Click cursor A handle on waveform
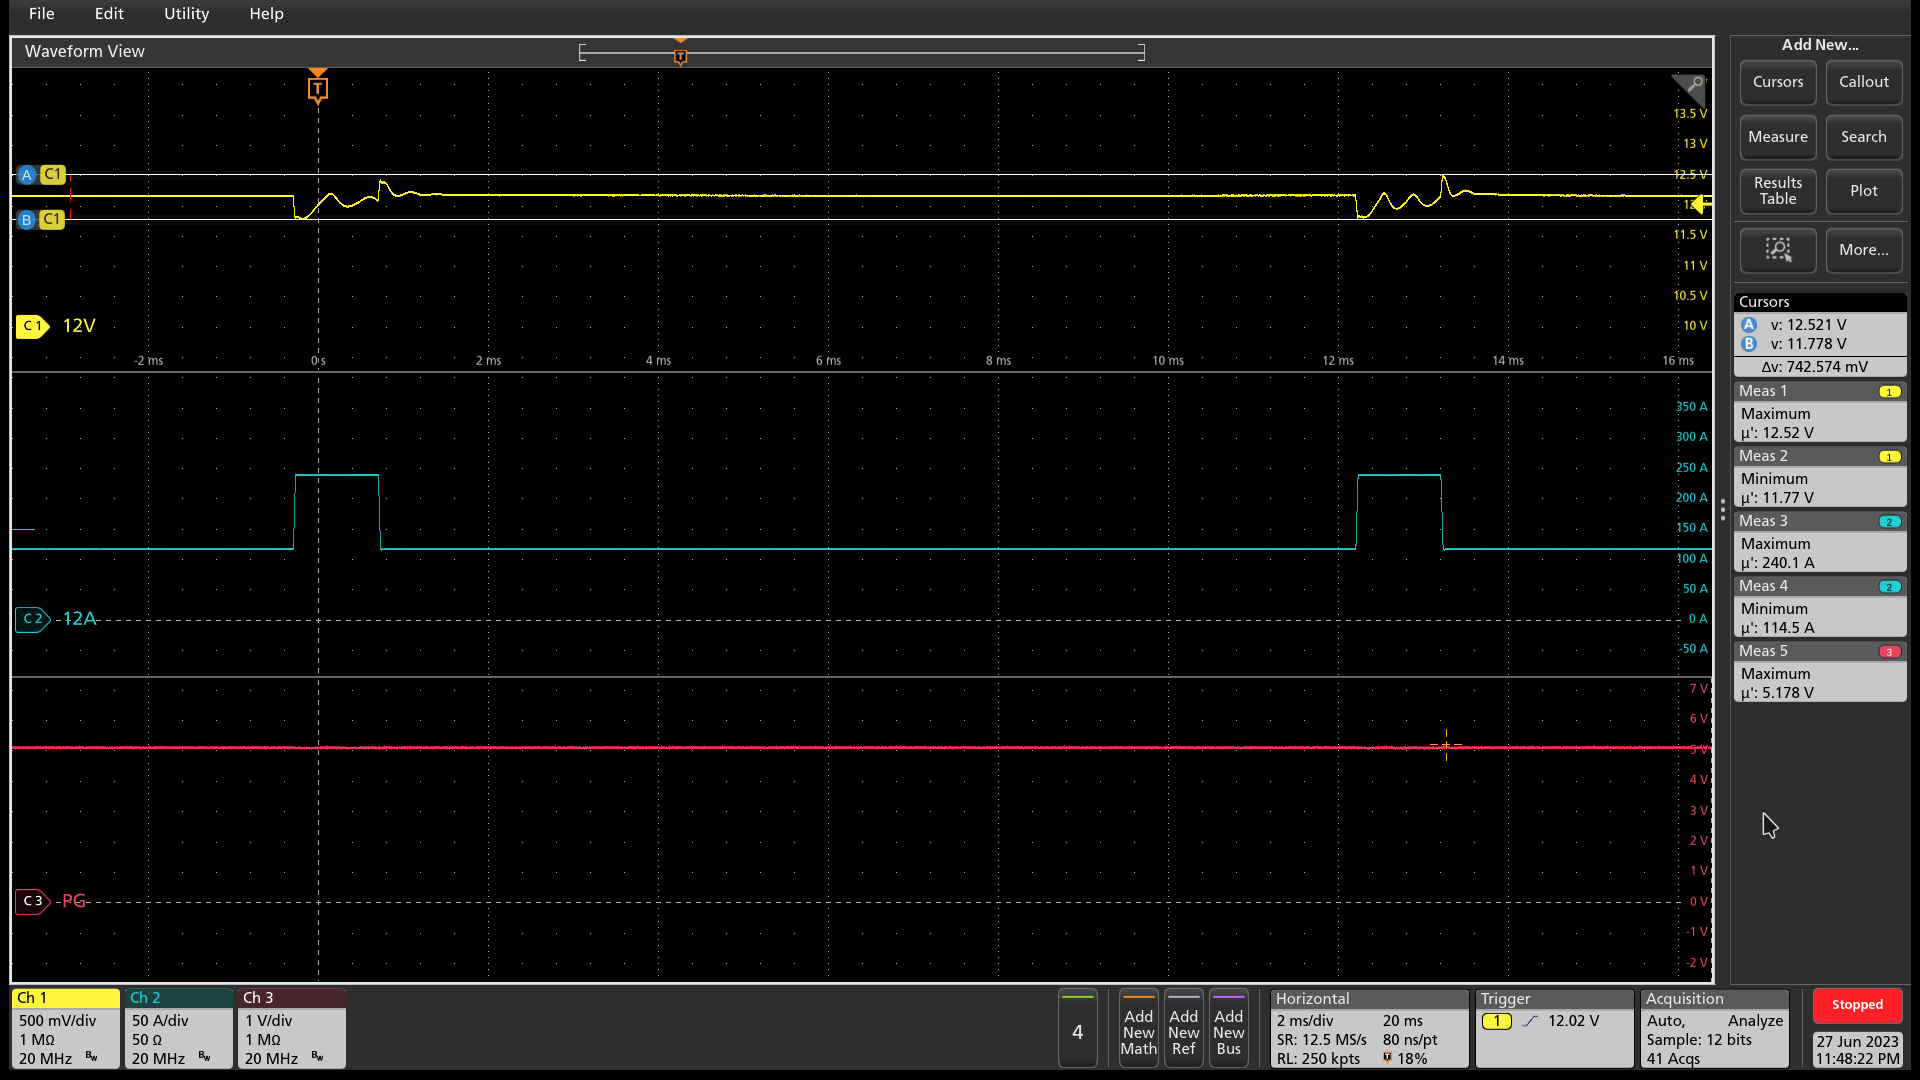This screenshot has height=1080, width=1920. 27,174
